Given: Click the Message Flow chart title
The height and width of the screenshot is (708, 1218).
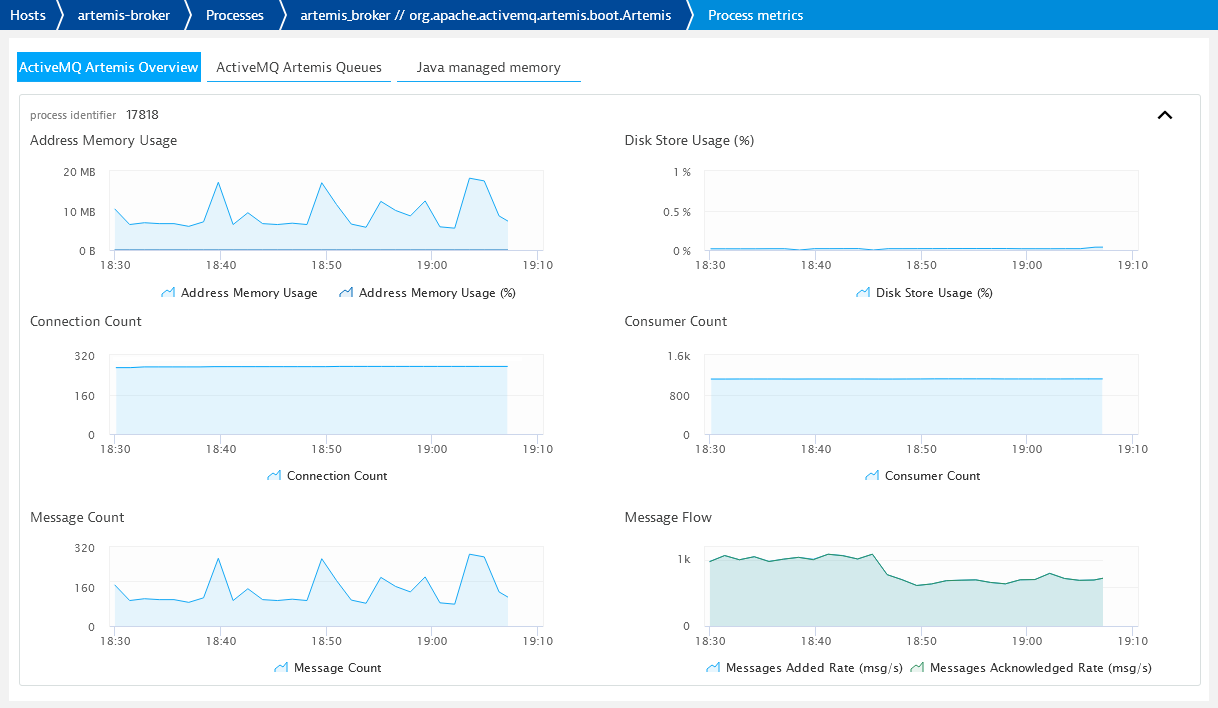Looking at the screenshot, I should tap(668, 517).
